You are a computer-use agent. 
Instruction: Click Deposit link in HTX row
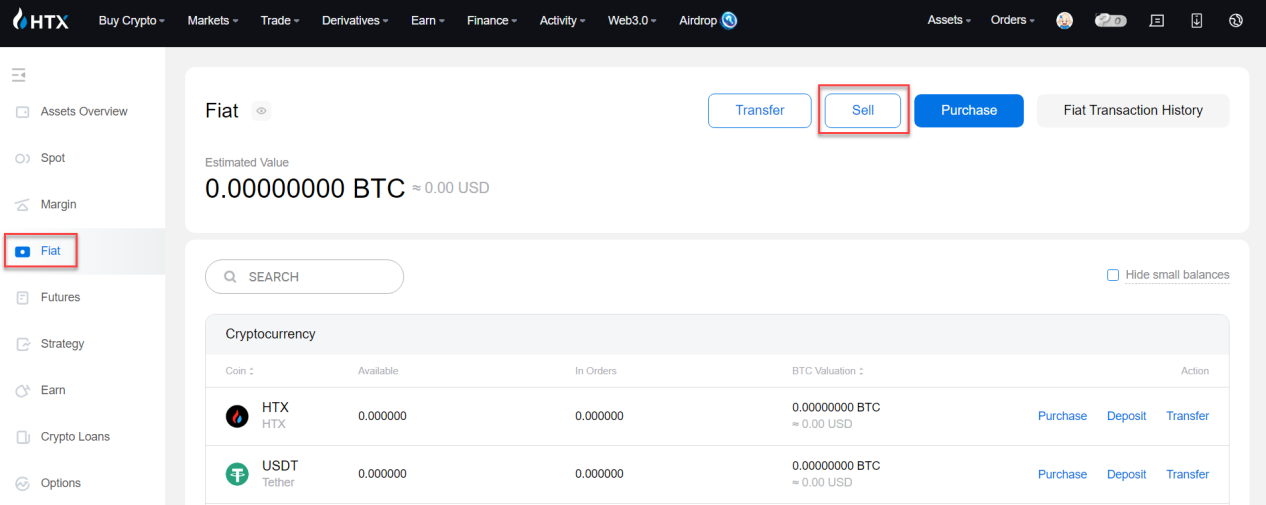(x=1126, y=416)
